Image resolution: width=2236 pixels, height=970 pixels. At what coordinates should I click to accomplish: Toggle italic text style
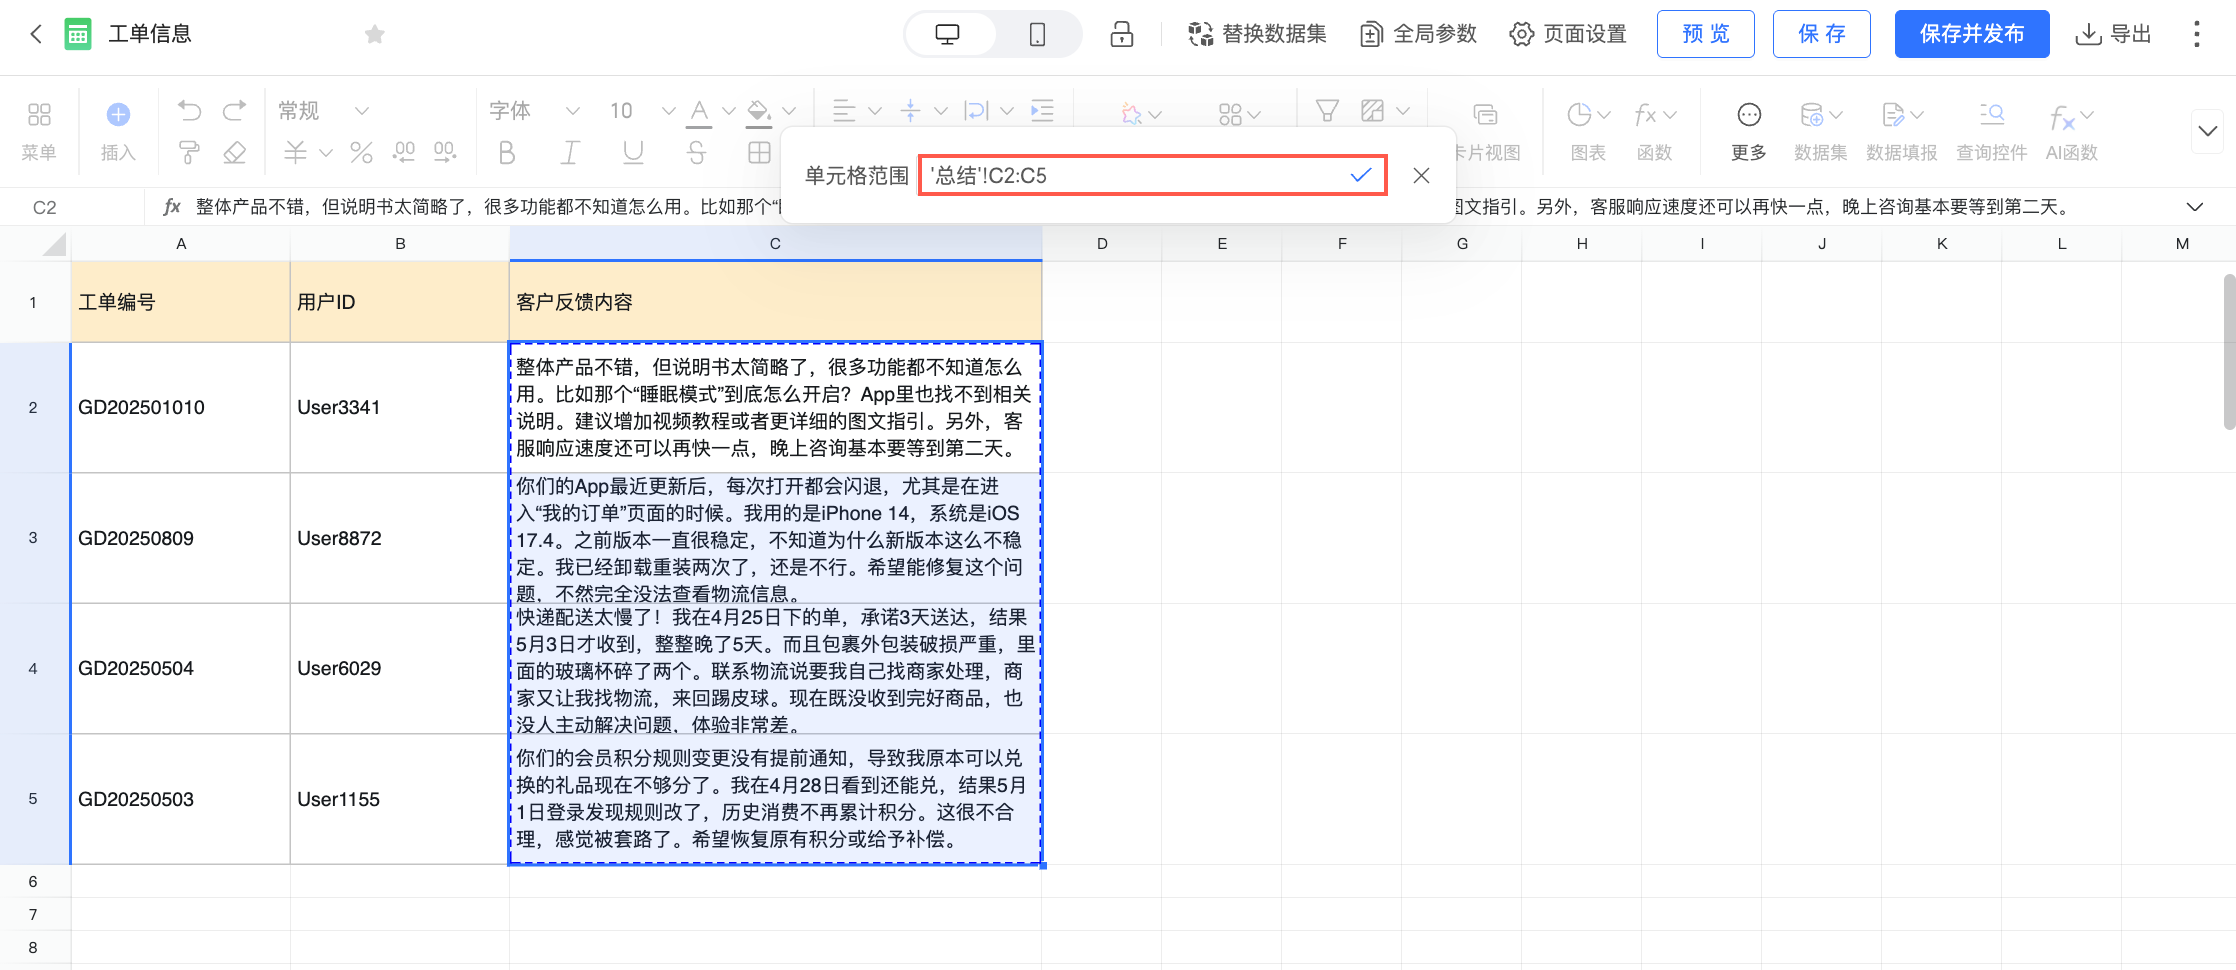[x=570, y=152]
